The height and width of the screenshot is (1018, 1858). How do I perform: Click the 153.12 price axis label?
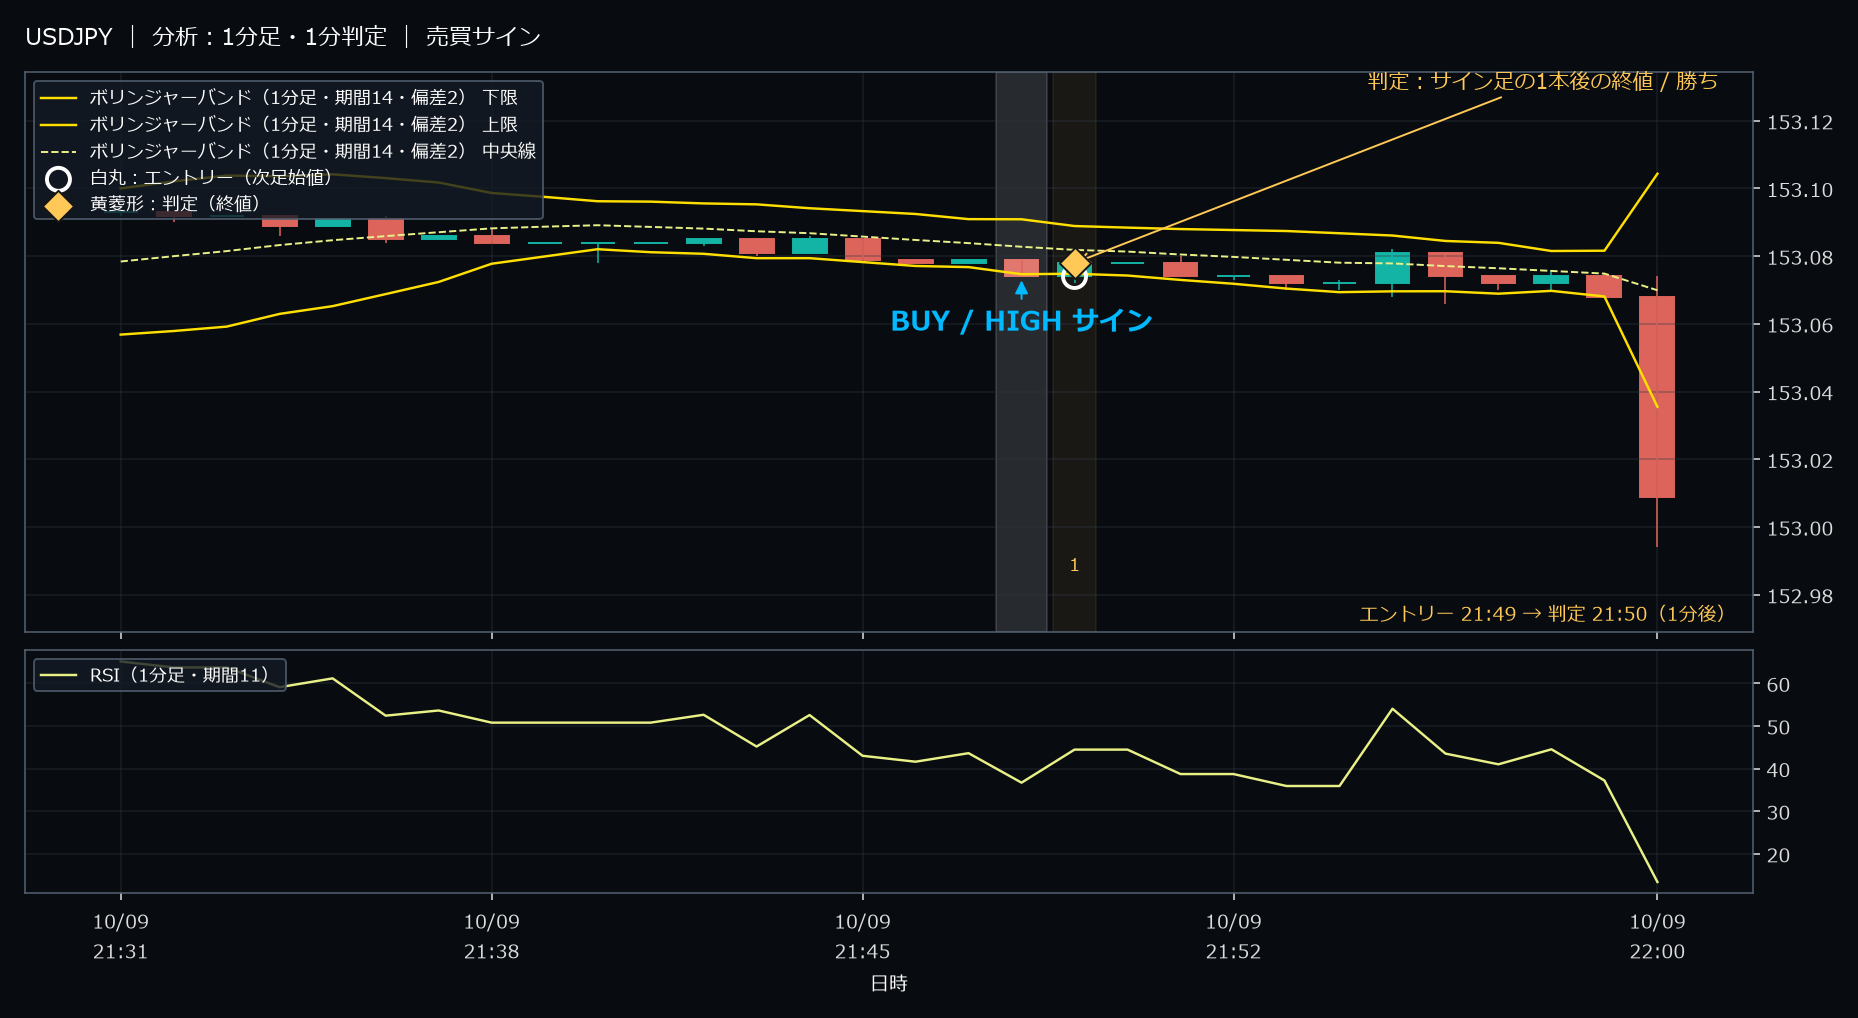[x=1800, y=123]
